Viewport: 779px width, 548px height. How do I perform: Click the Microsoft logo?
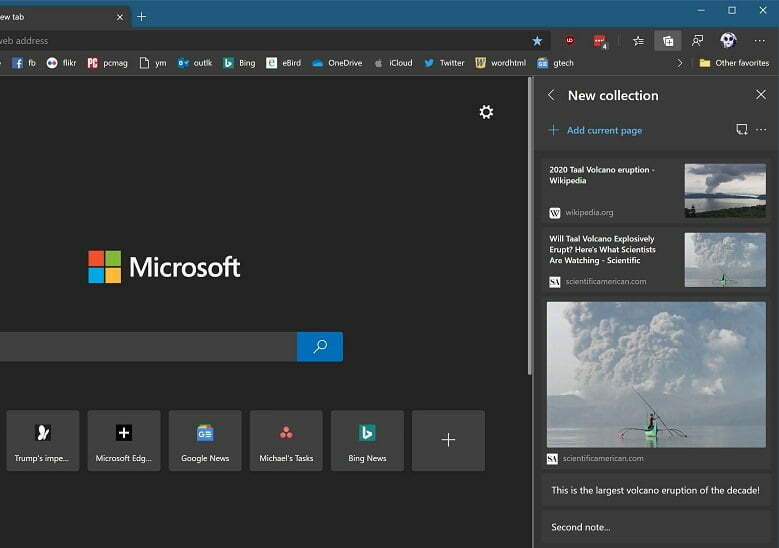[164, 267]
